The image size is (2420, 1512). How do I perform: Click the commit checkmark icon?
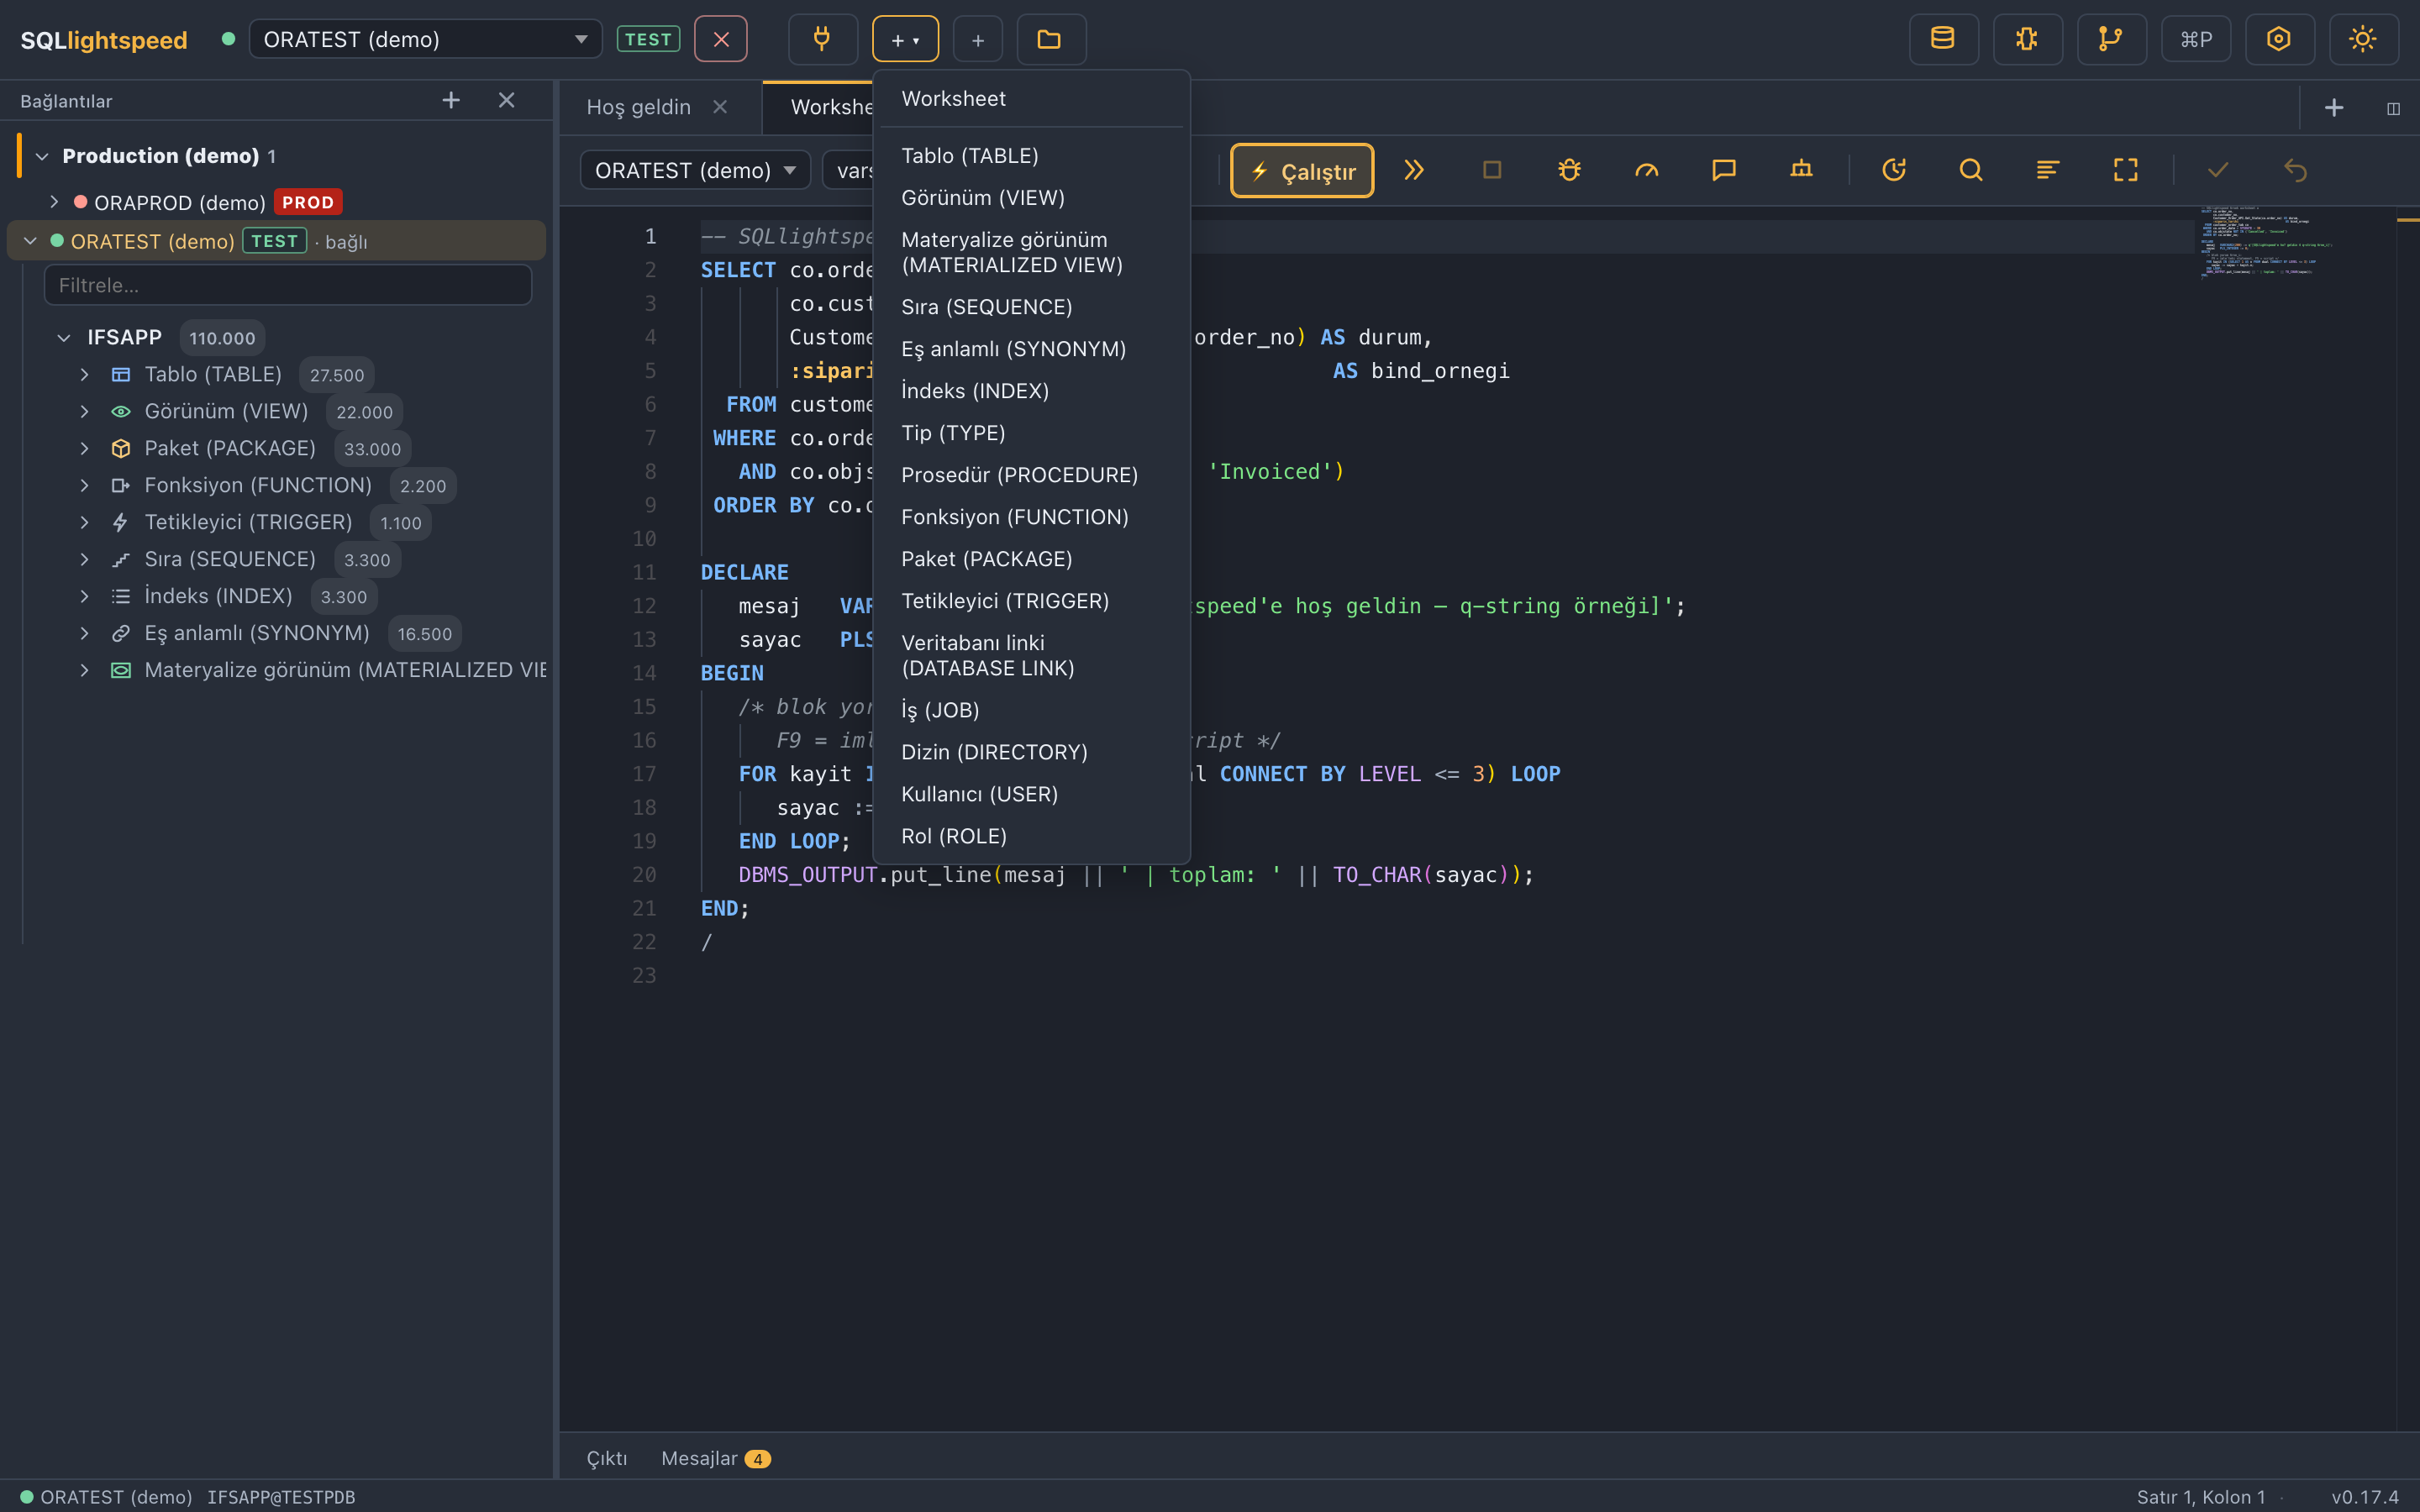click(2217, 170)
